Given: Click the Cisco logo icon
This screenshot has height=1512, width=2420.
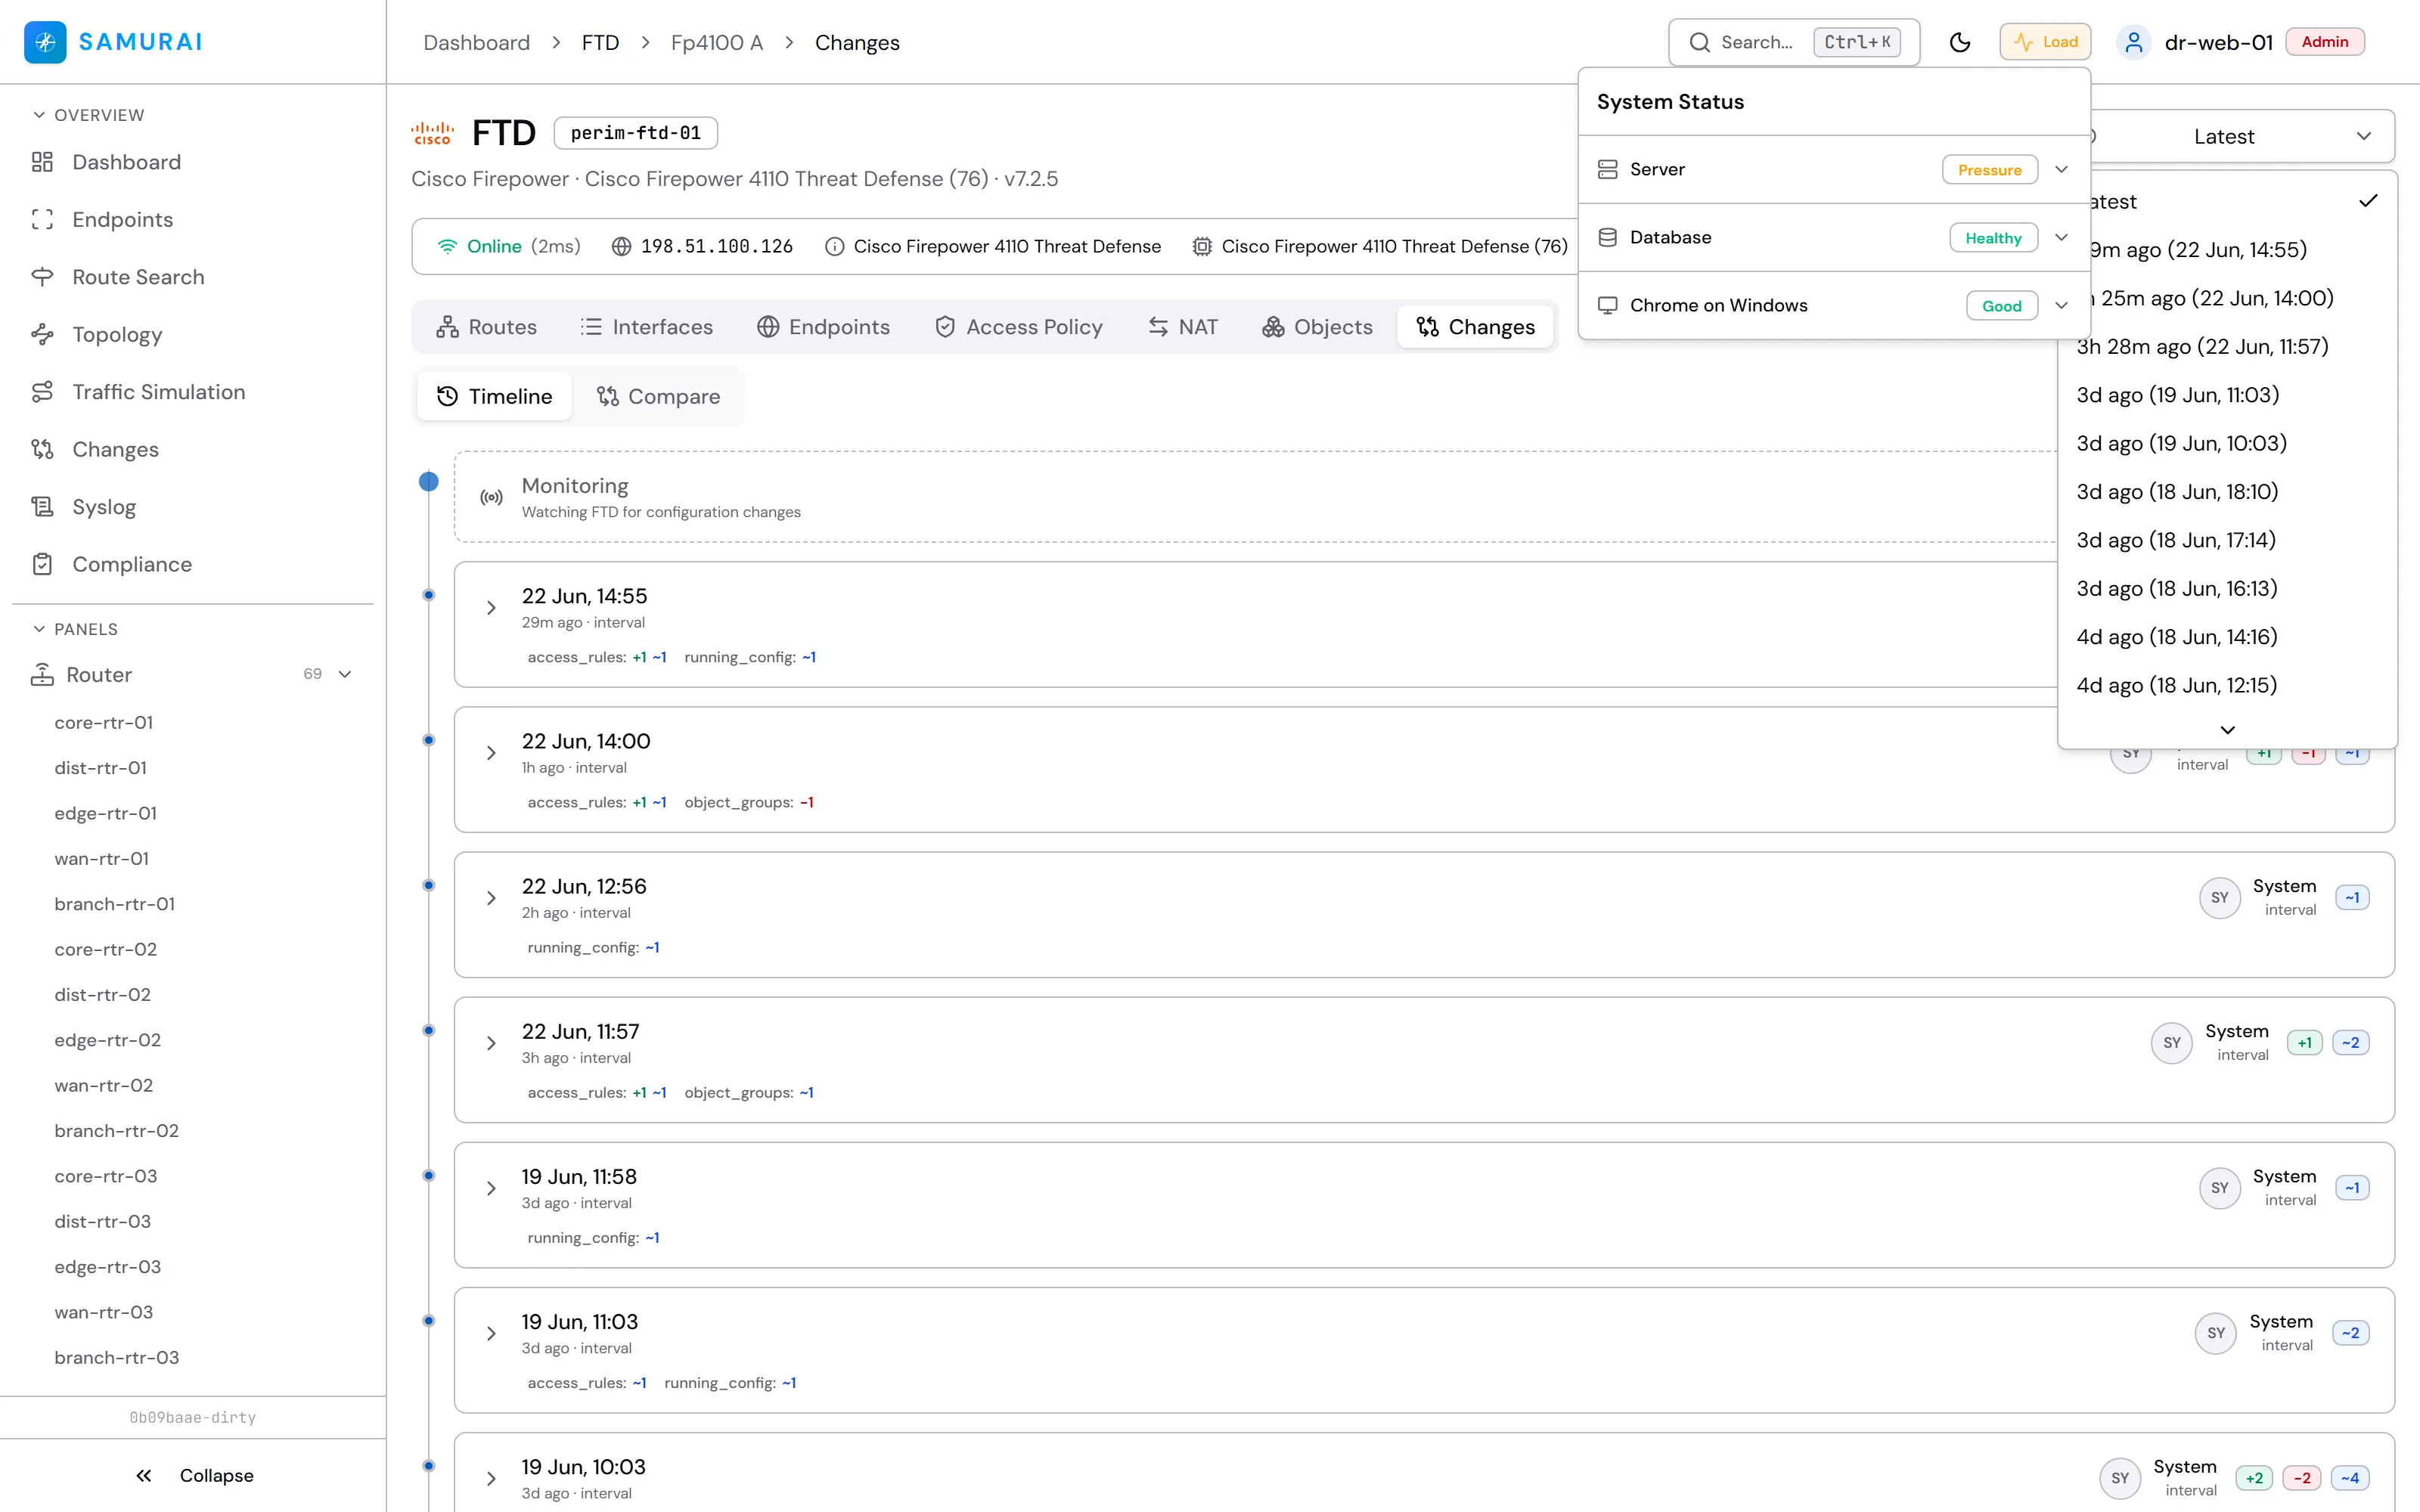Looking at the screenshot, I should (x=432, y=133).
